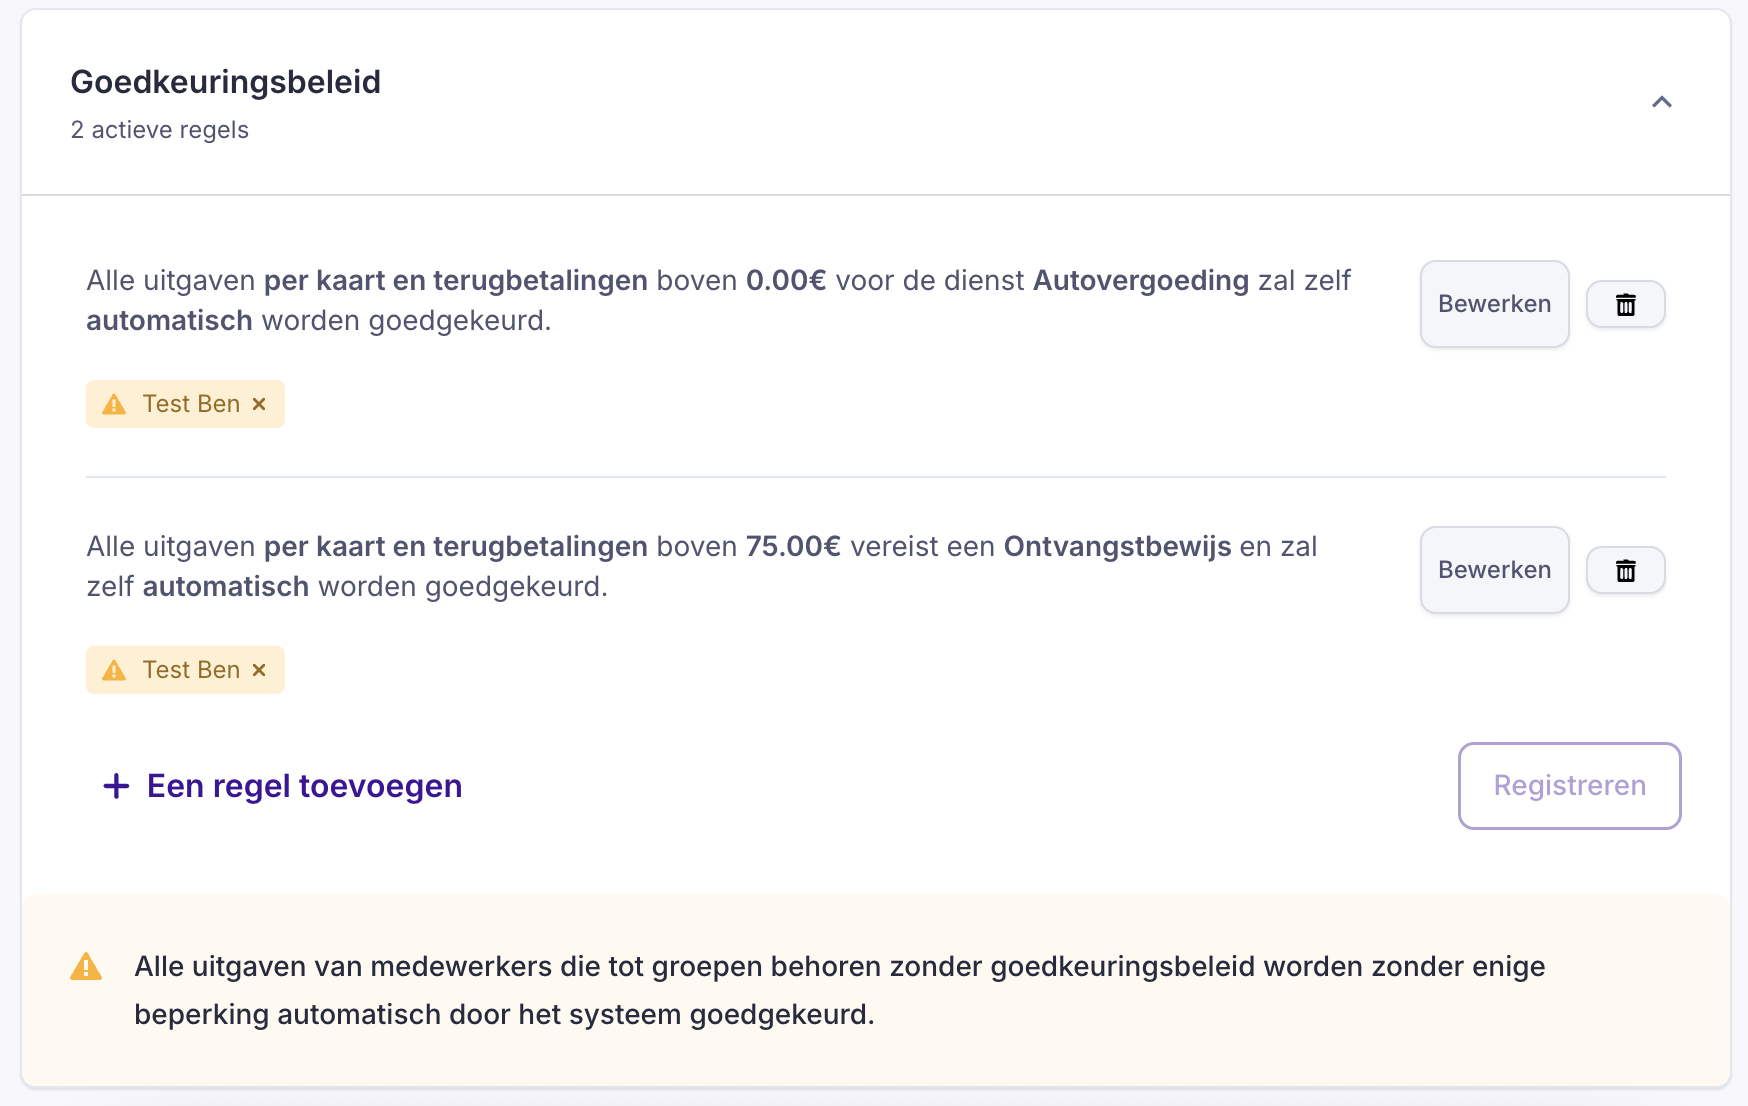Viewport: 1748px width, 1106px height.
Task: Edit the Autovergoeding rule via Bewerken
Action: [x=1494, y=304]
